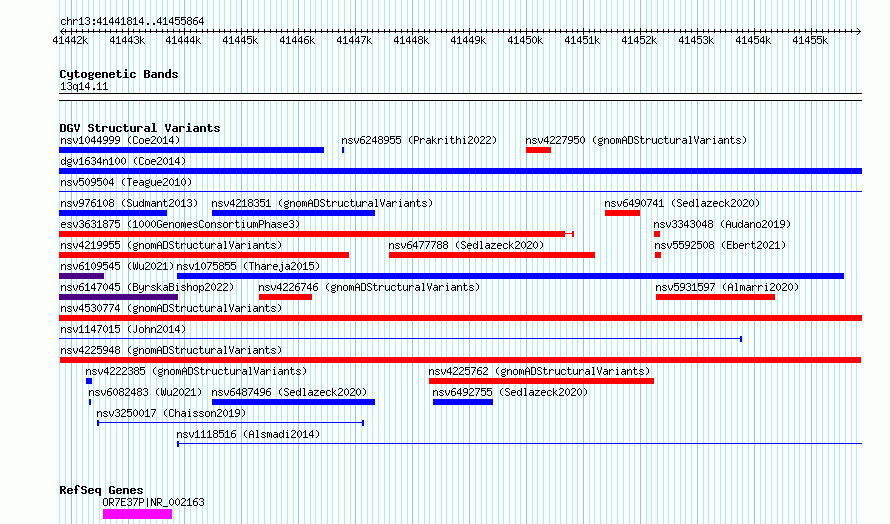Open nsv4219955 (gnomADStructuralVariants) label
This screenshot has width=890, height=524.
coord(171,245)
